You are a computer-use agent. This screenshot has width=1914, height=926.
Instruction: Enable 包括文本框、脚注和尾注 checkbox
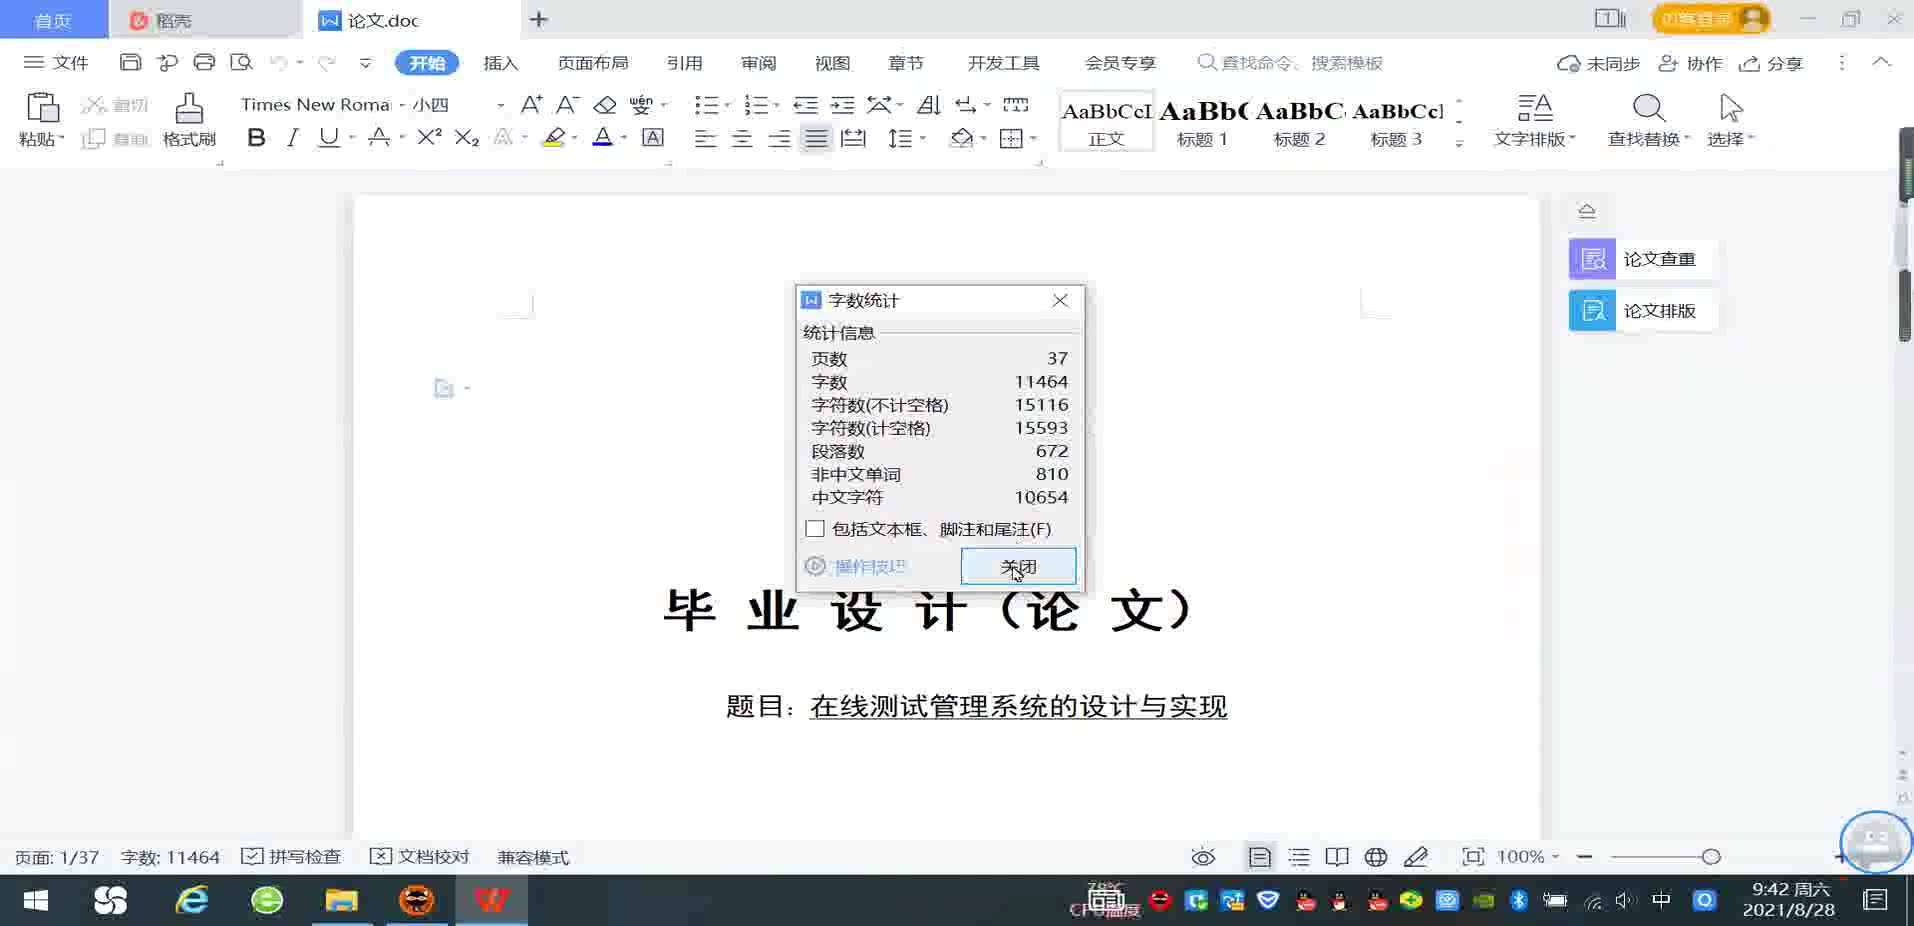point(815,529)
